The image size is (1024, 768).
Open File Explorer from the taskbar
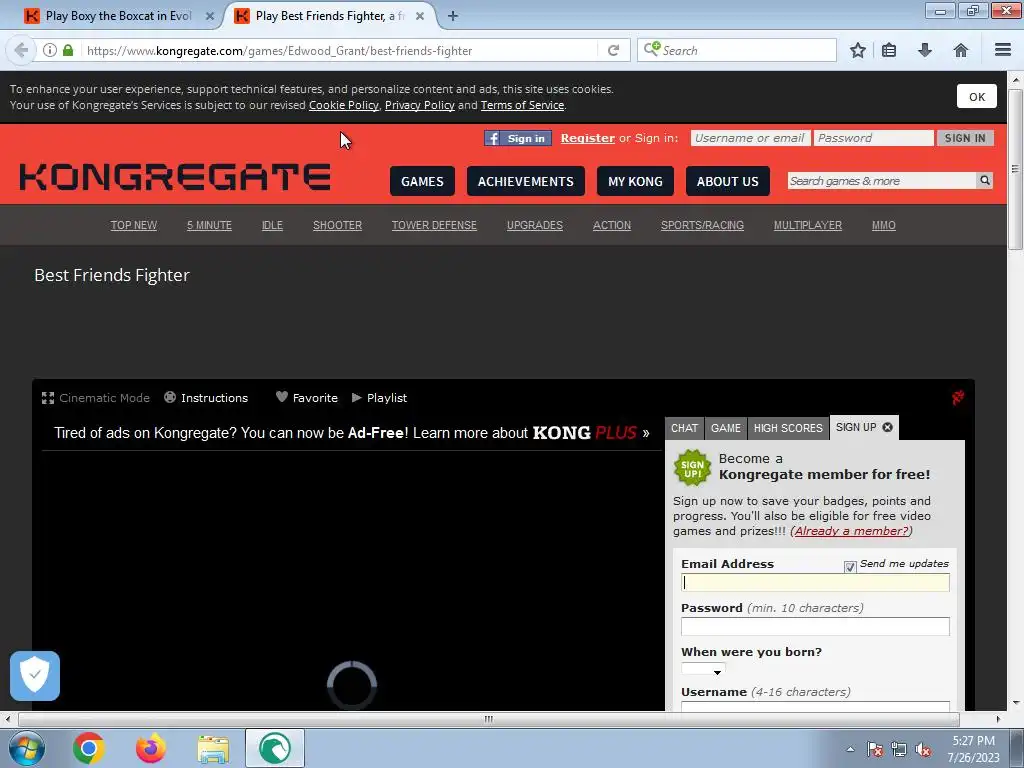coord(213,749)
